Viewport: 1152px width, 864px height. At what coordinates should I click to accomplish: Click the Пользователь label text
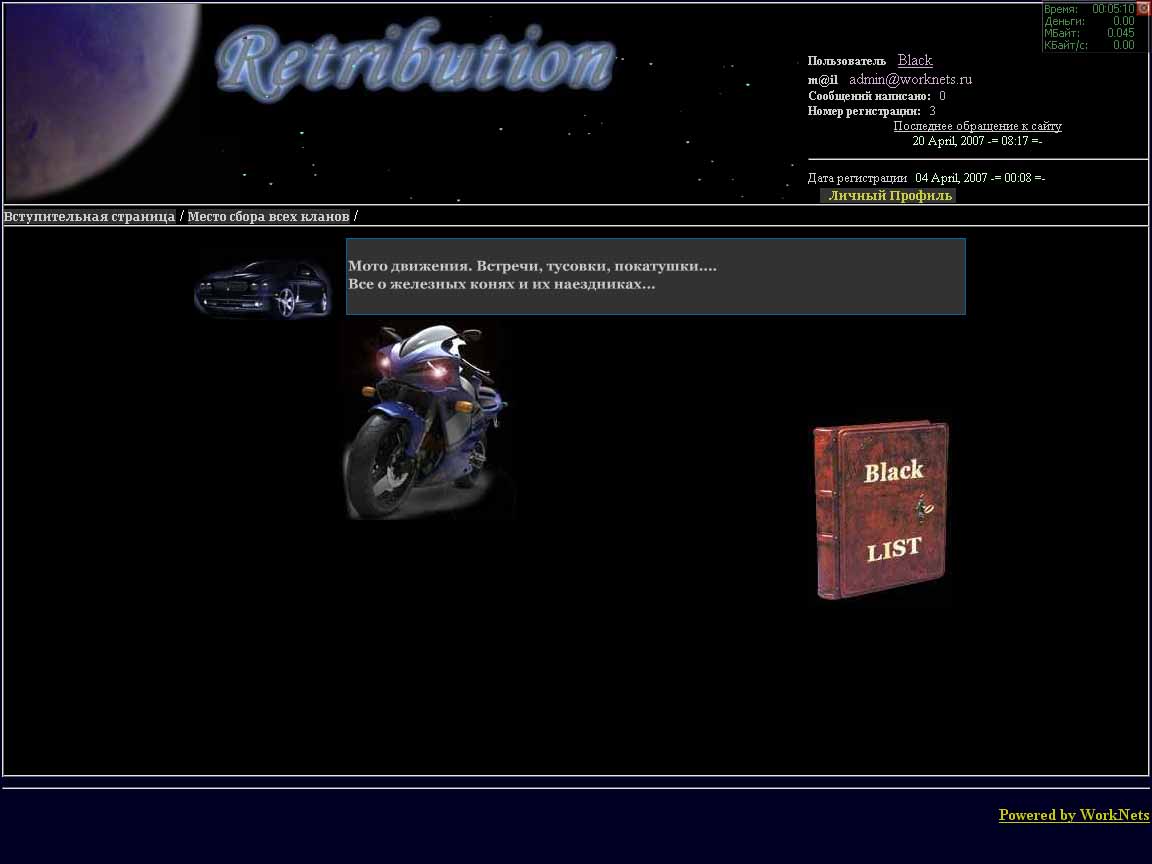tap(847, 61)
